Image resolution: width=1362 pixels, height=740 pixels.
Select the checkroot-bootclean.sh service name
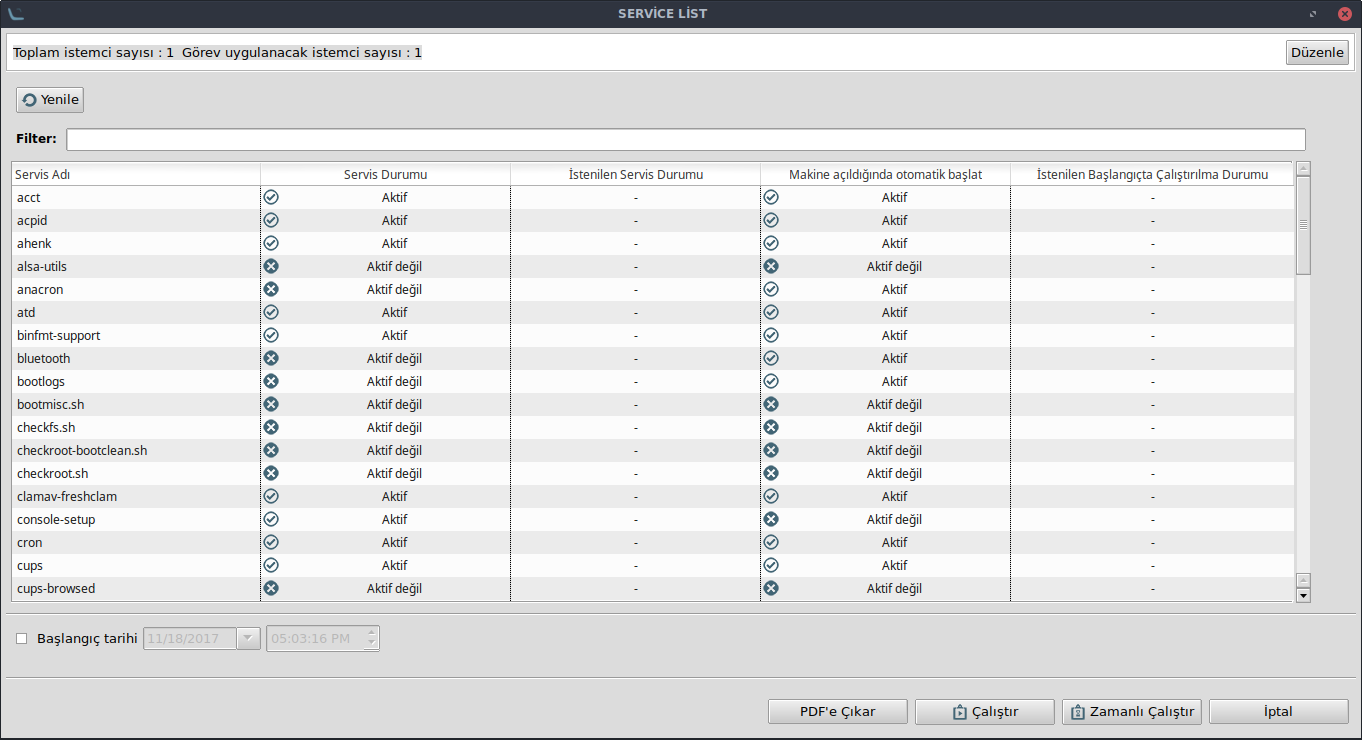click(x=82, y=450)
